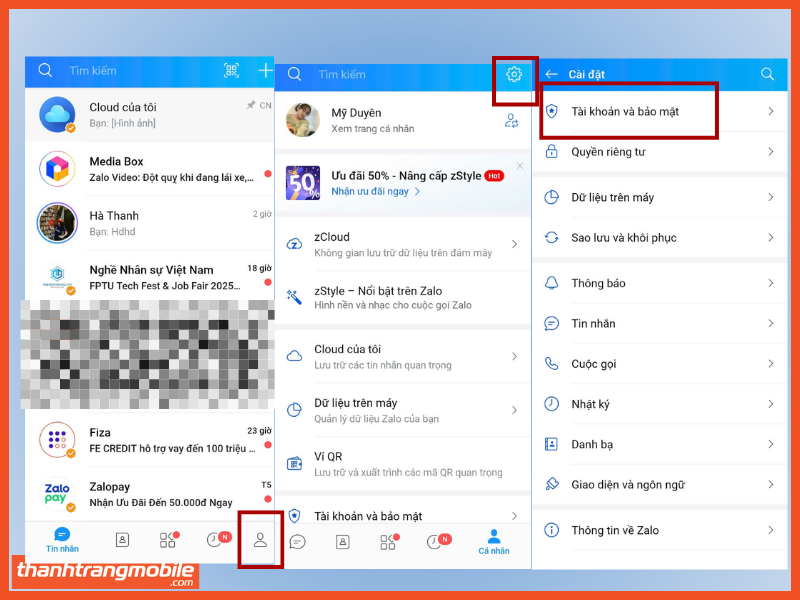Tap search magnifier in chat list header
Image resolution: width=800 pixels, height=600 pixels.
[x=45, y=70]
